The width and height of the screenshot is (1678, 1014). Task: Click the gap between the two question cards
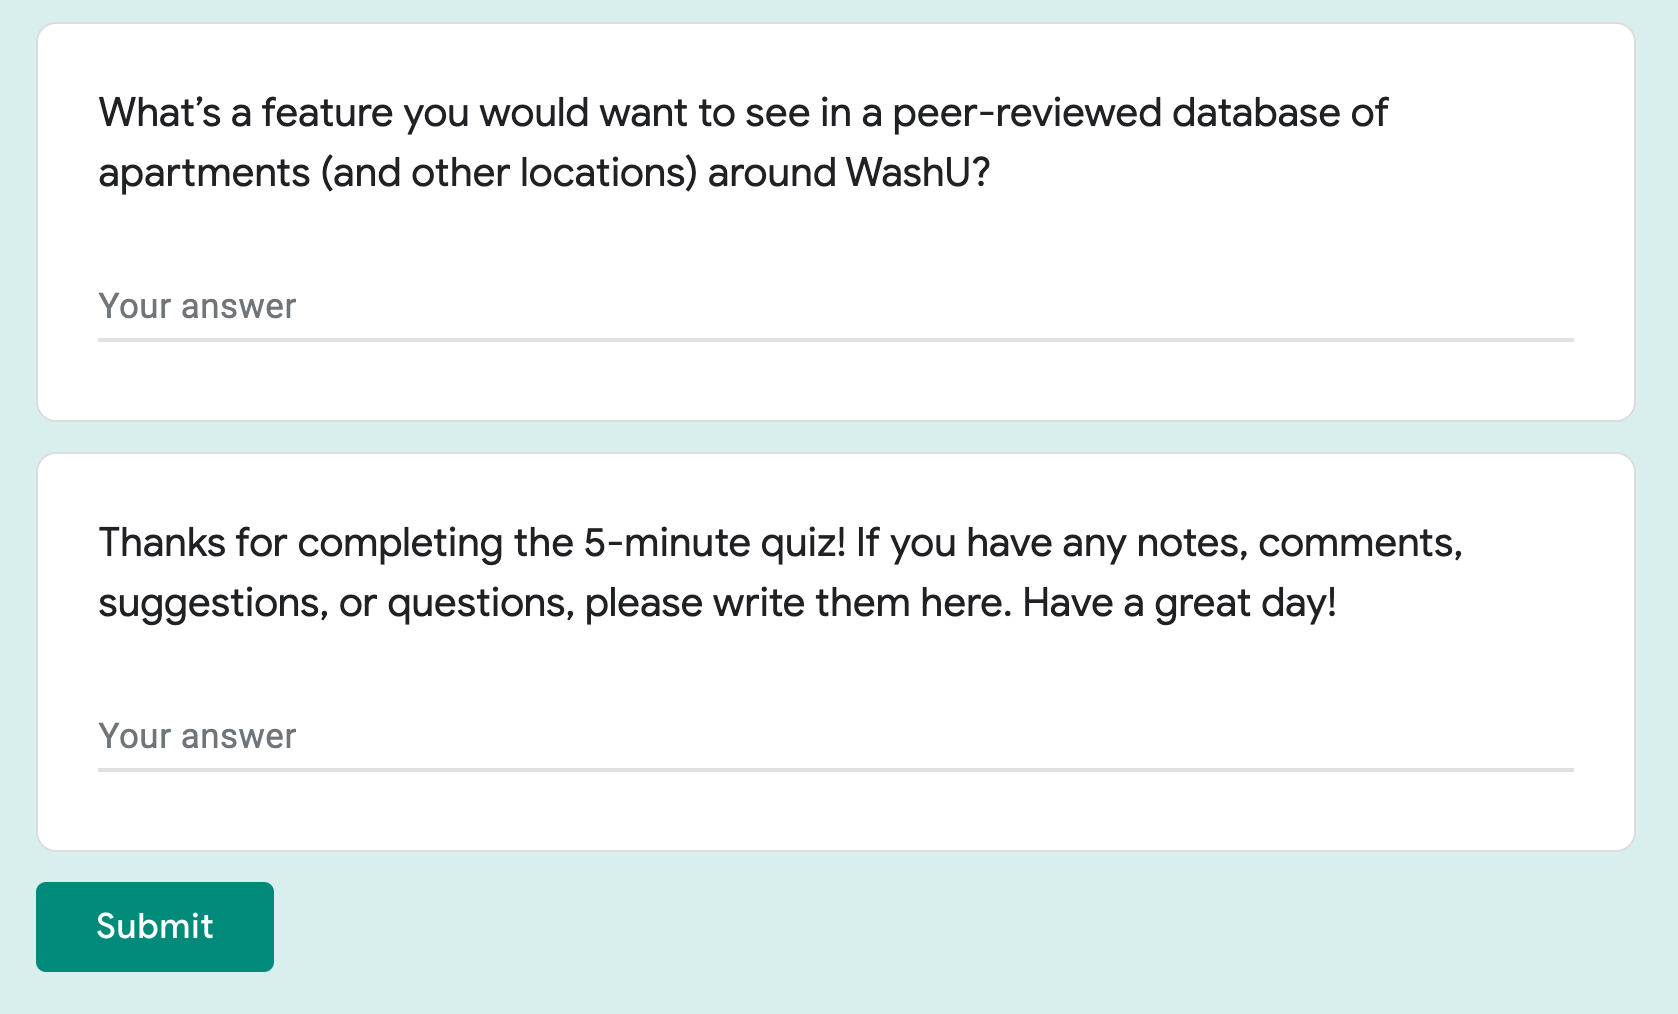pyautogui.click(x=836, y=437)
